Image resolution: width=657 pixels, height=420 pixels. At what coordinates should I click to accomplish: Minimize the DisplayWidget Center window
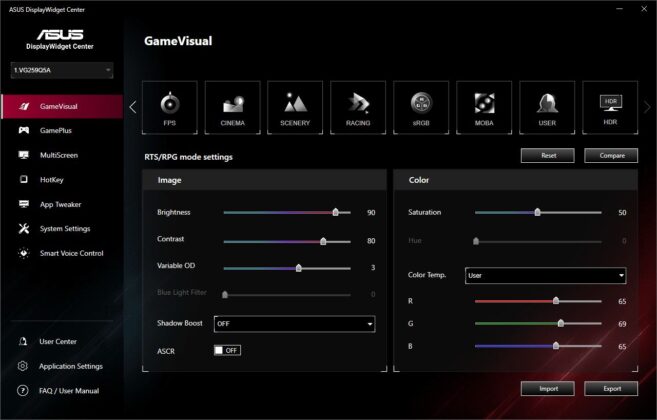coord(619,8)
